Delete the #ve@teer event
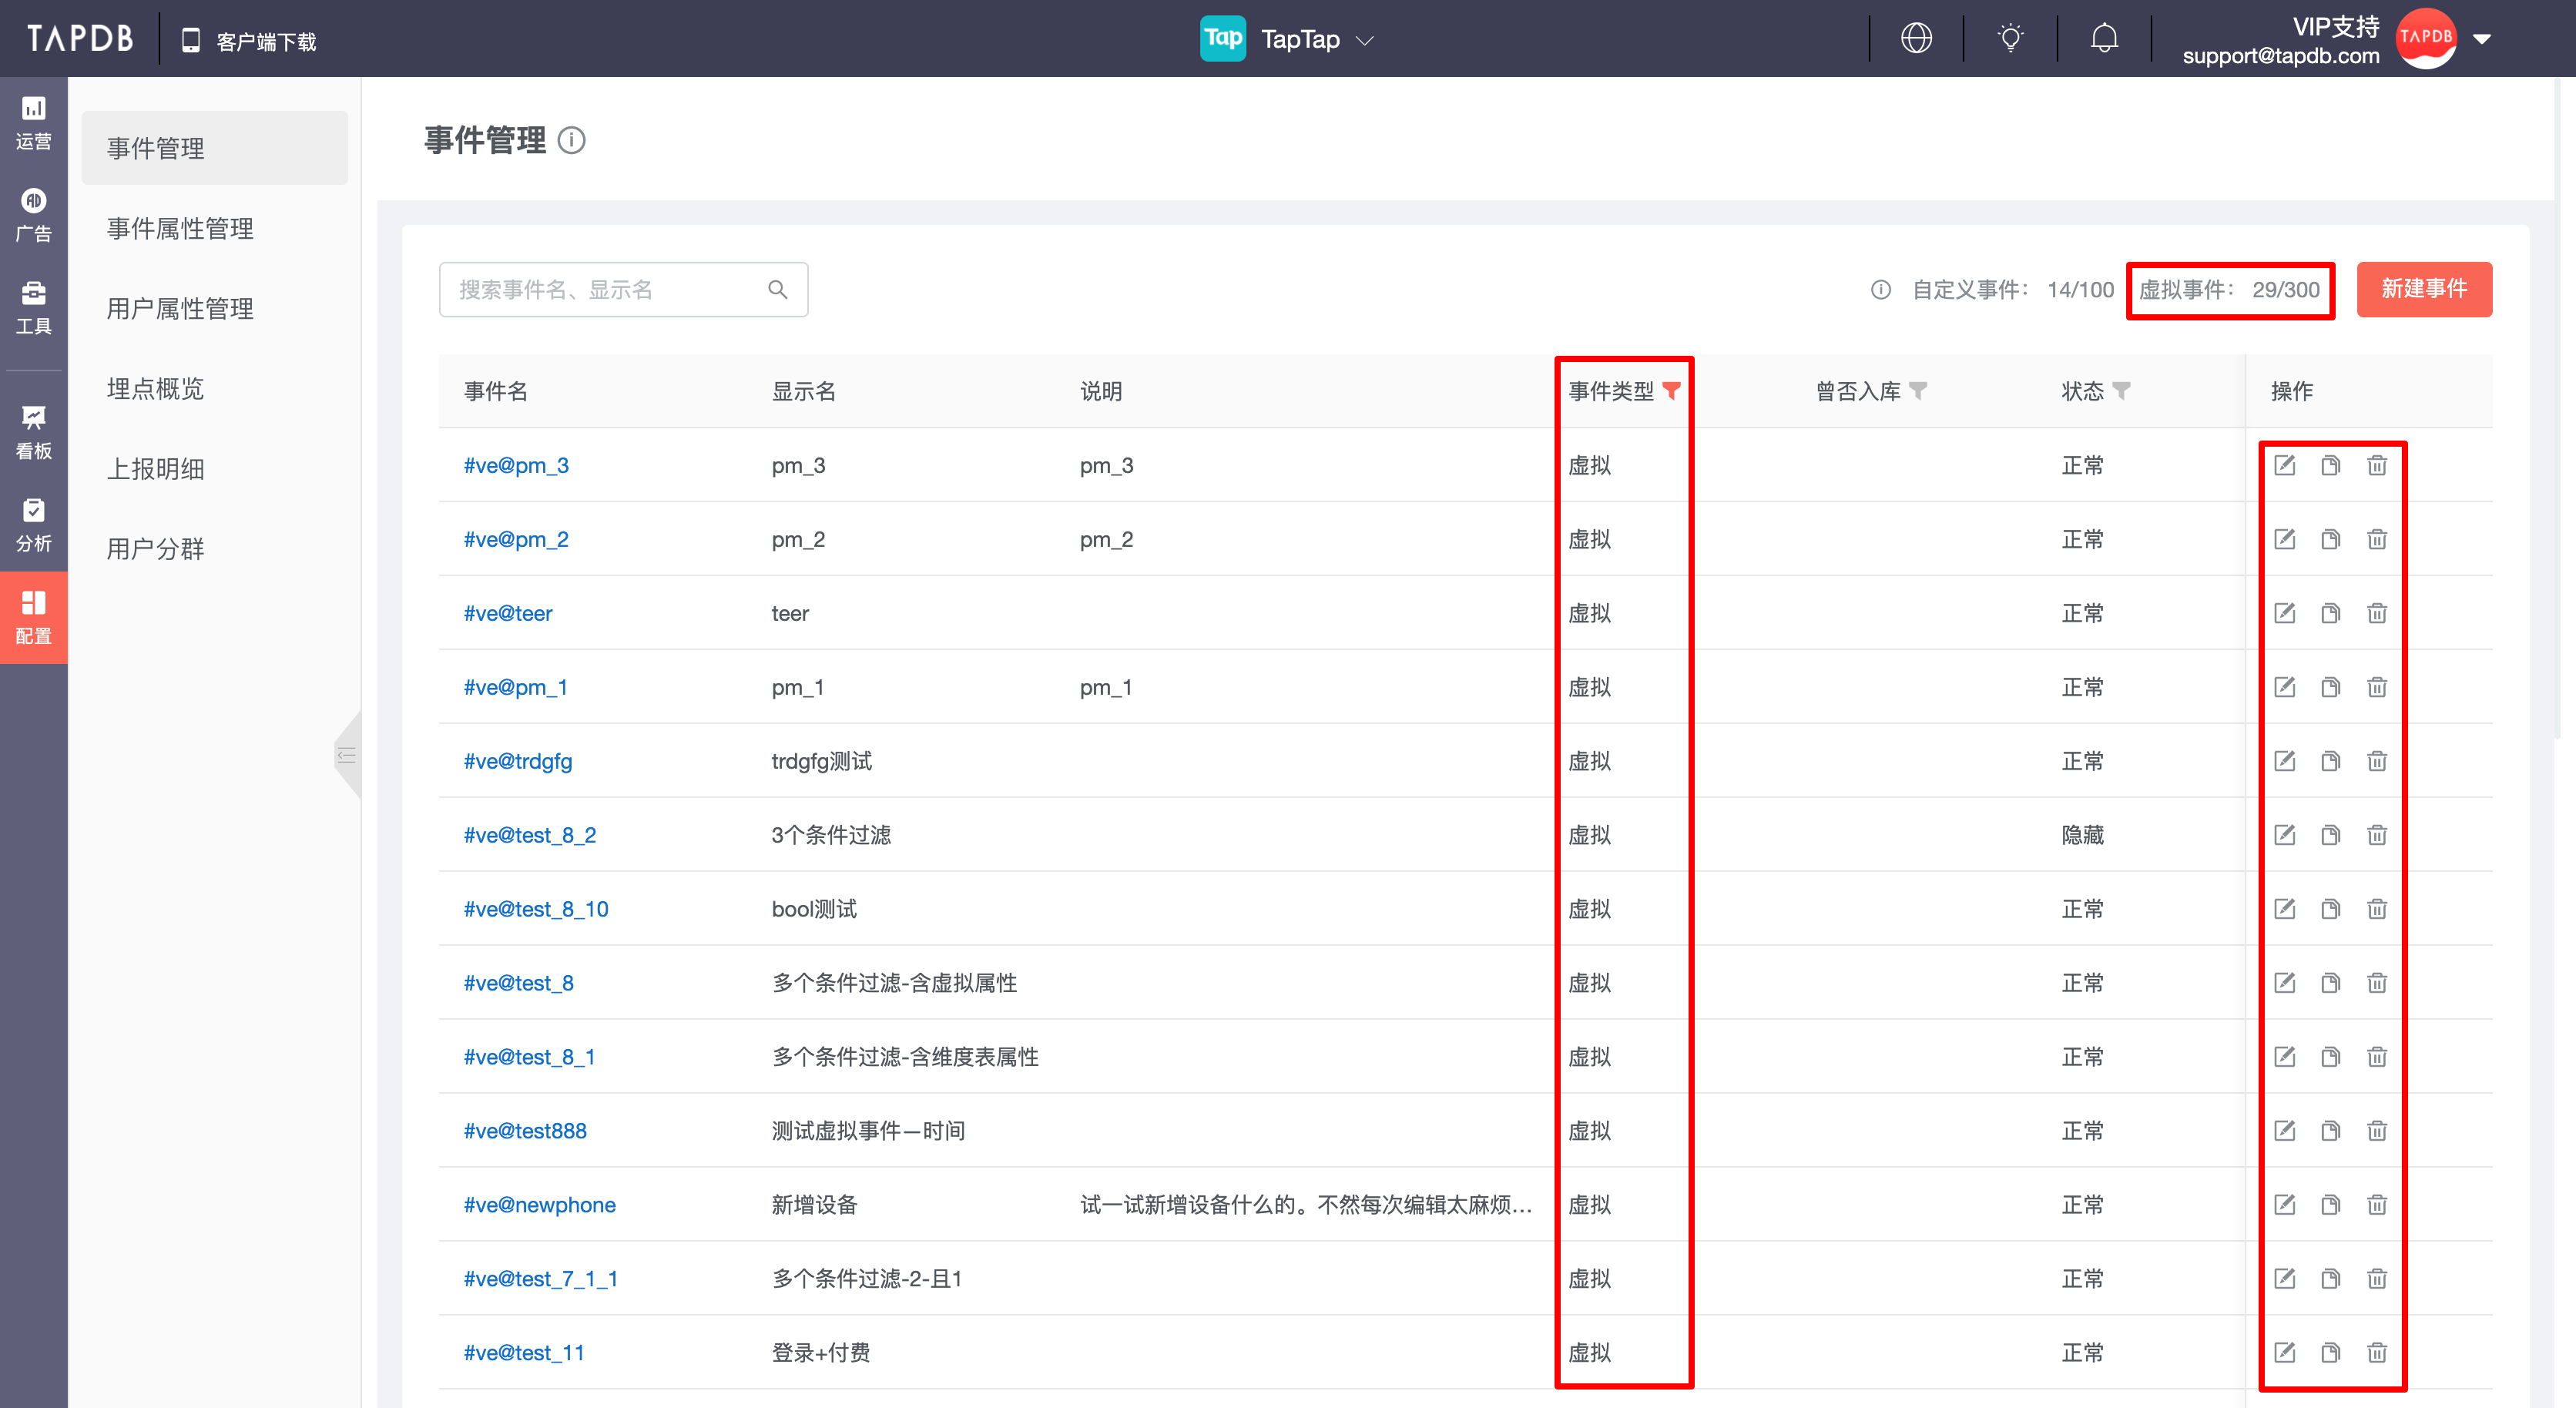The height and width of the screenshot is (1408, 2576). point(2377,613)
